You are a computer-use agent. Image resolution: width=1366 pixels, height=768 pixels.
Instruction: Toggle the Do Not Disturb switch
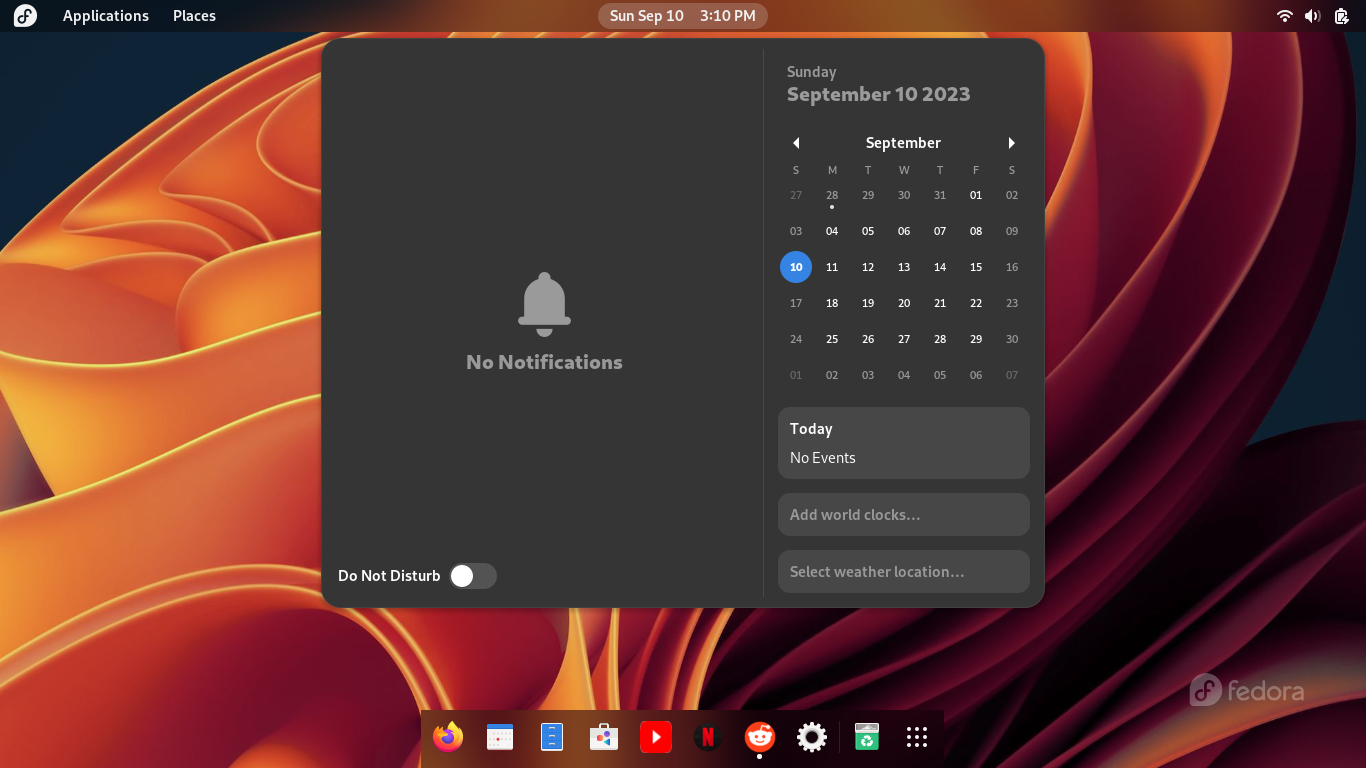[x=472, y=576]
